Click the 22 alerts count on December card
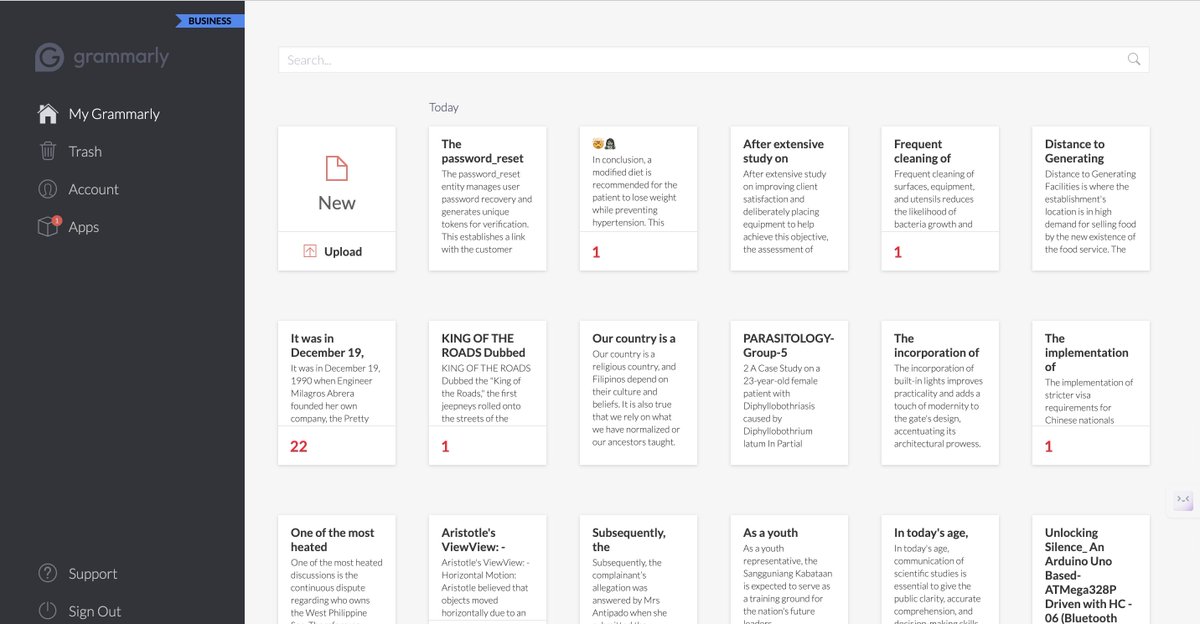Image resolution: width=1200 pixels, height=624 pixels. (x=299, y=446)
